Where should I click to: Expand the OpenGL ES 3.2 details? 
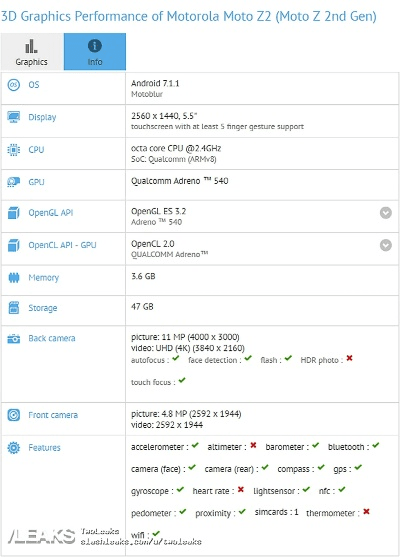click(386, 213)
